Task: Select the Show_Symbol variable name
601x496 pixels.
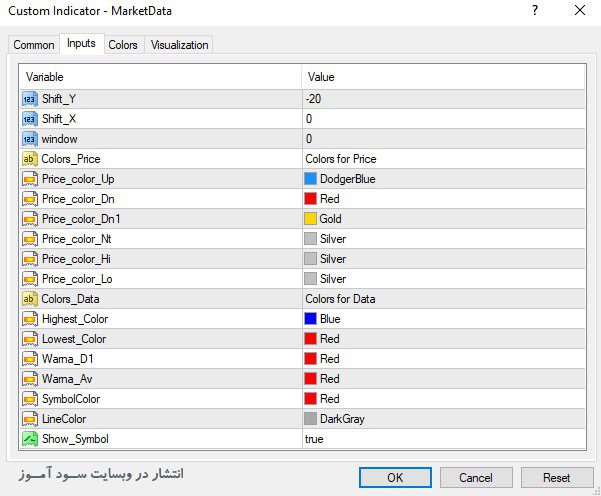Action: pos(75,439)
